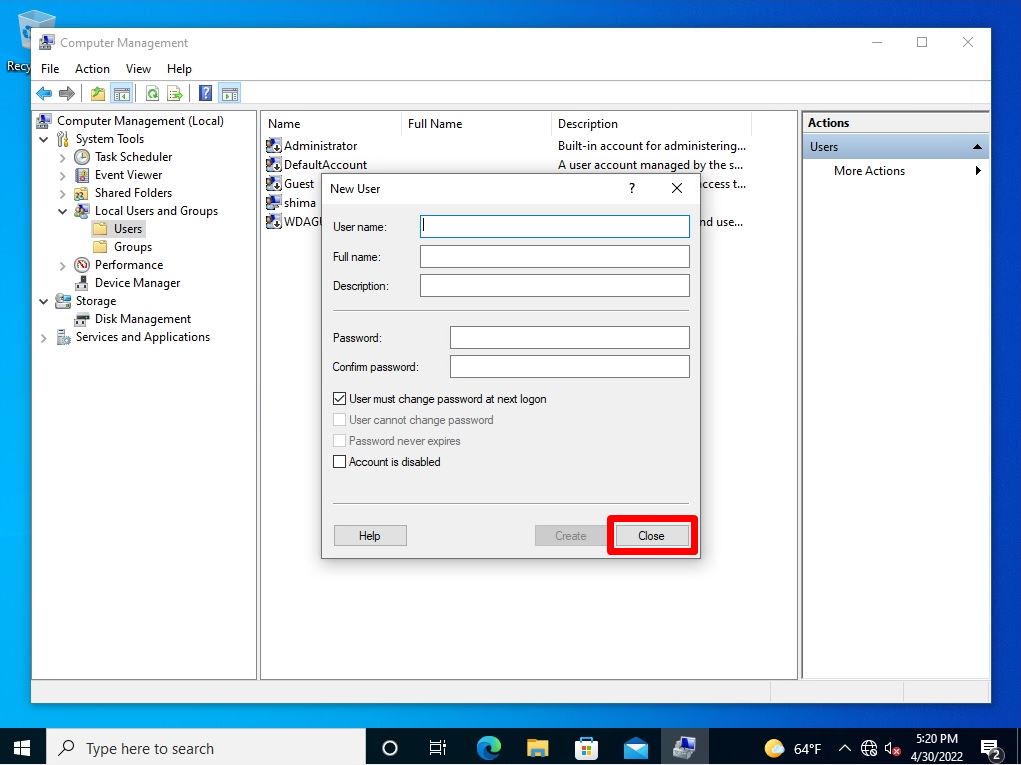Screen dimensions: 1021x765
Task: Click the Password input field
Action: (x=570, y=338)
